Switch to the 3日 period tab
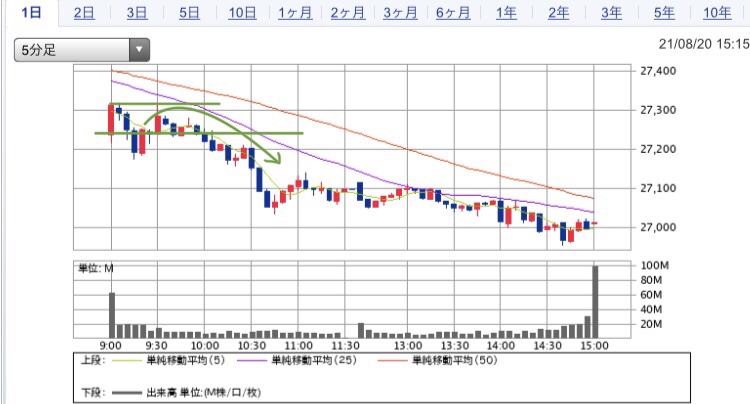This screenshot has width=750, height=404. [x=137, y=13]
